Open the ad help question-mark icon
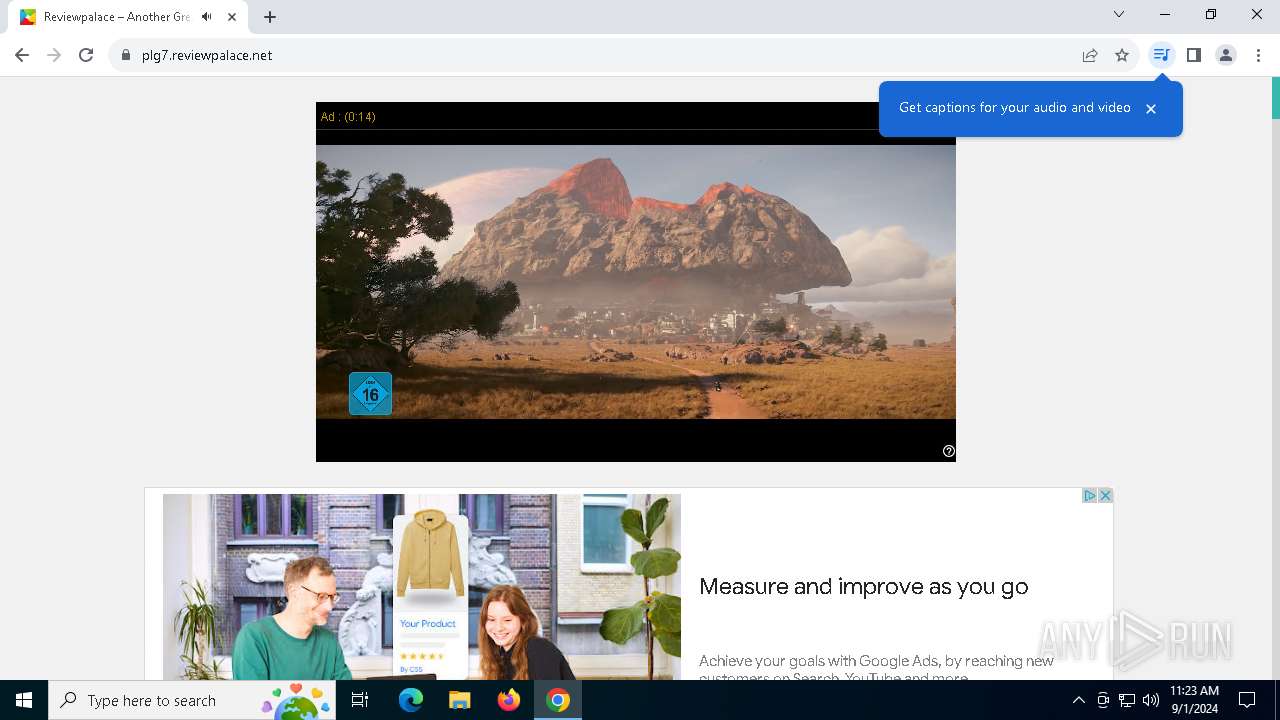 [949, 451]
